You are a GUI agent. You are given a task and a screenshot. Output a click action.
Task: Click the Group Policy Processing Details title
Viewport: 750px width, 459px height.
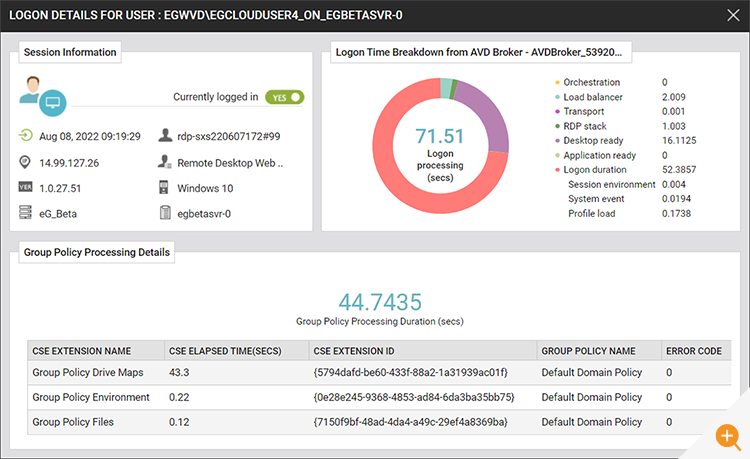(97, 252)
